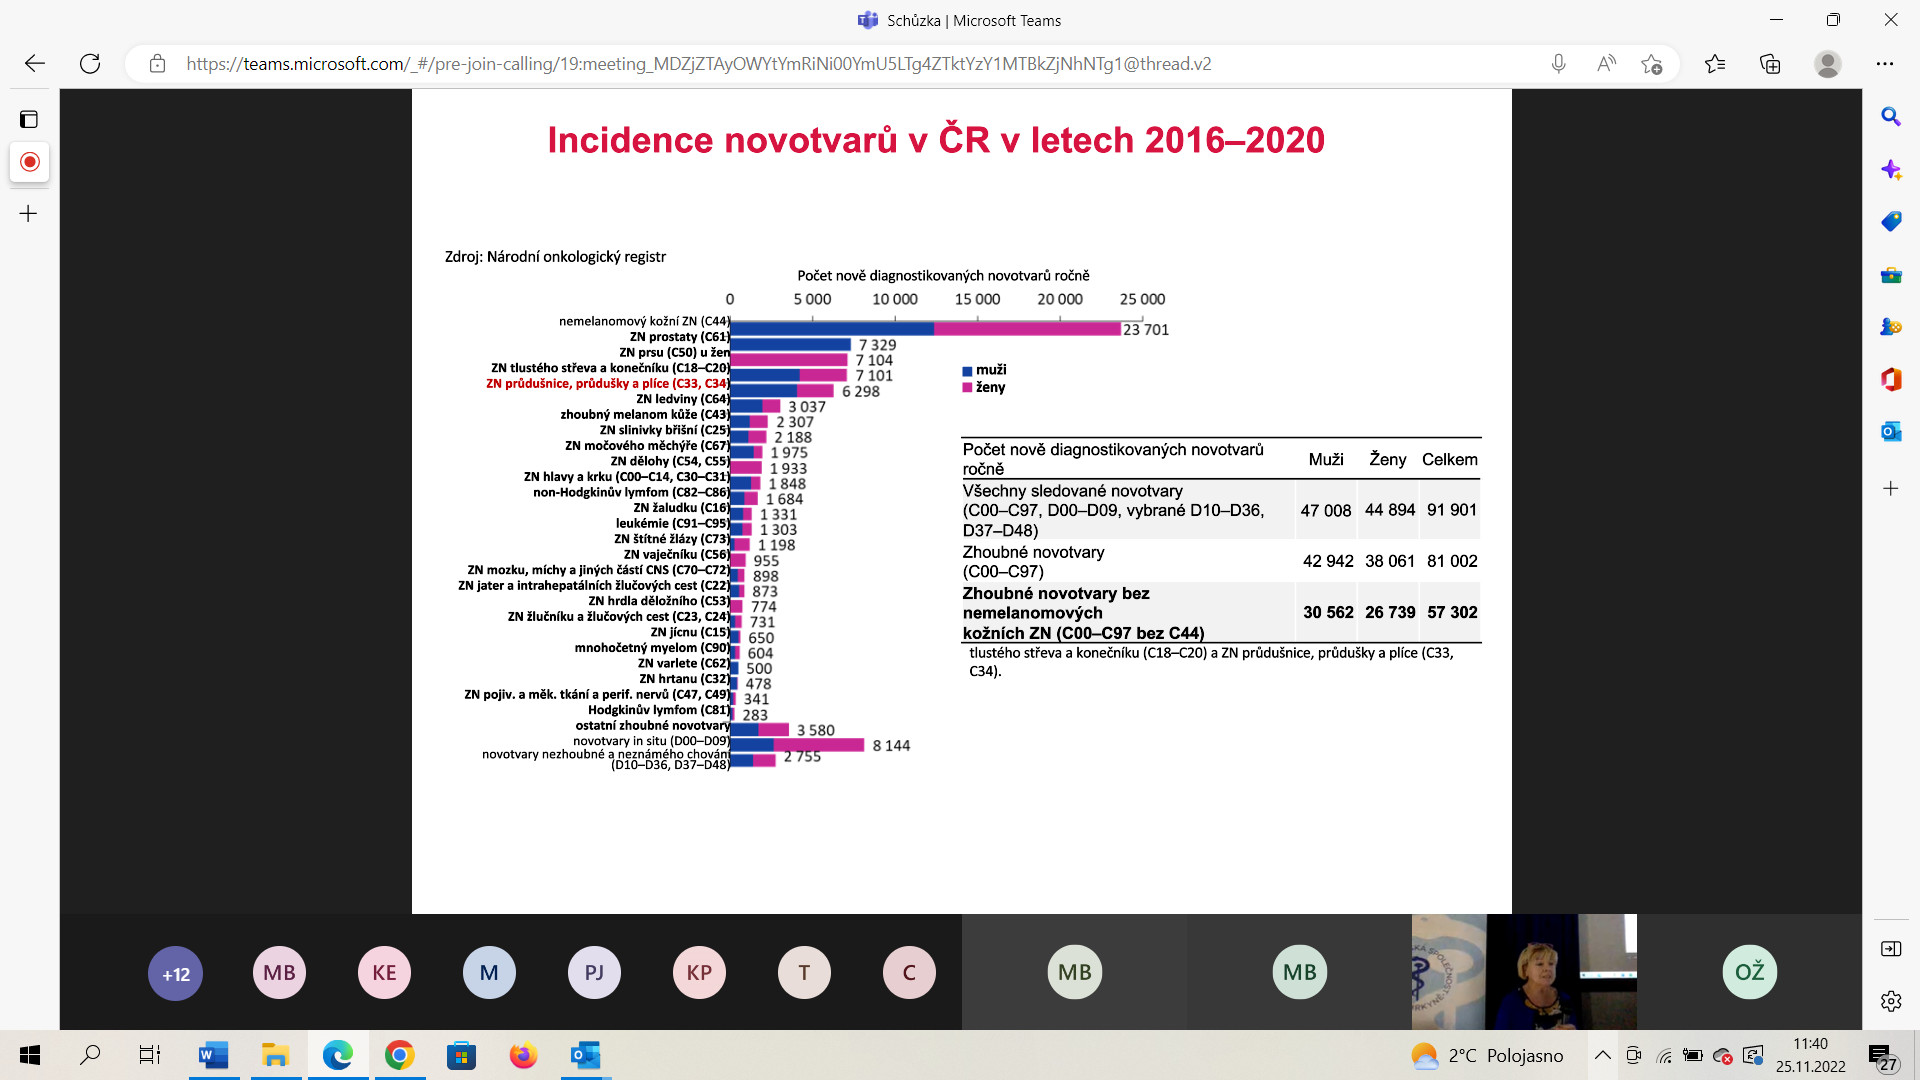Open sidebar settings gear
Image resolution: width=1920 pixels, height=1080 pixels.
coord(1890,1000)
